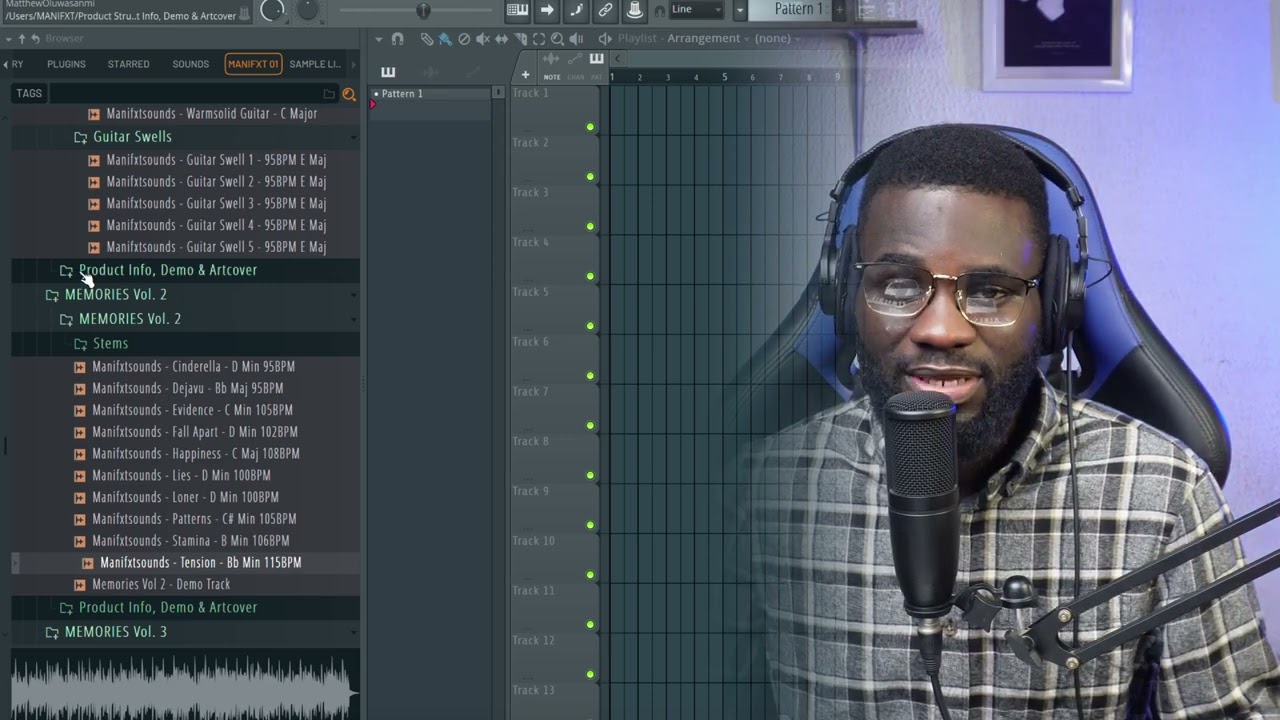
Task: Click the step arrow button in top toolbar
Action: click(547, 10)
